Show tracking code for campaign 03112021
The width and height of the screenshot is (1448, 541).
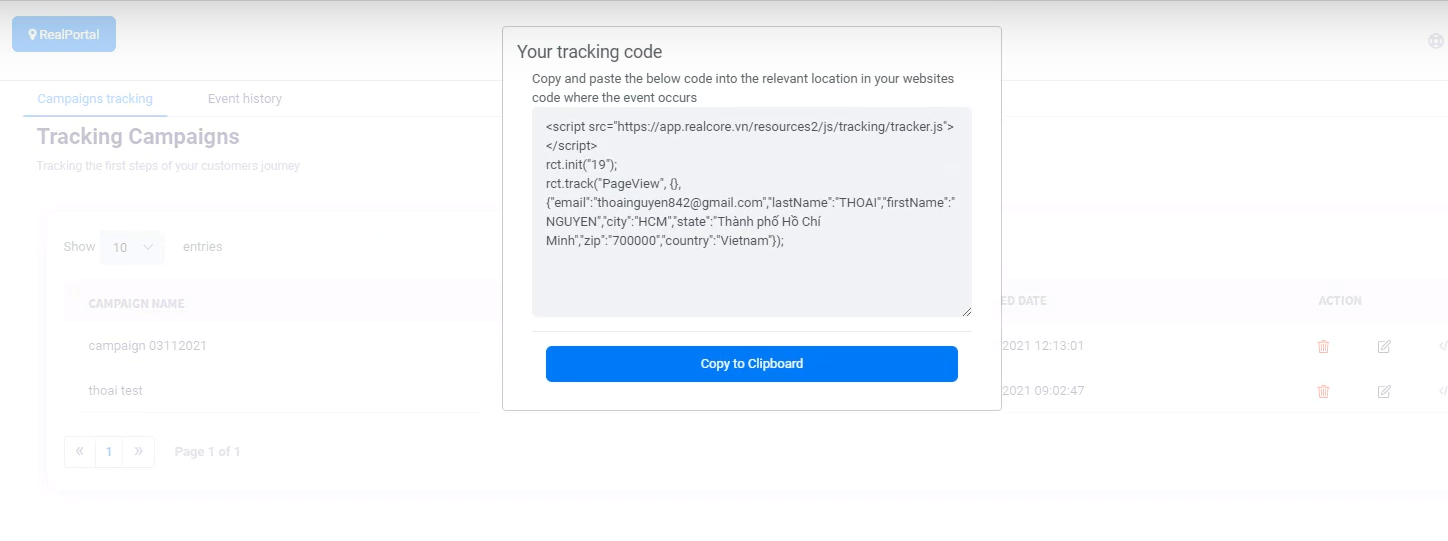pos(1442,346)
